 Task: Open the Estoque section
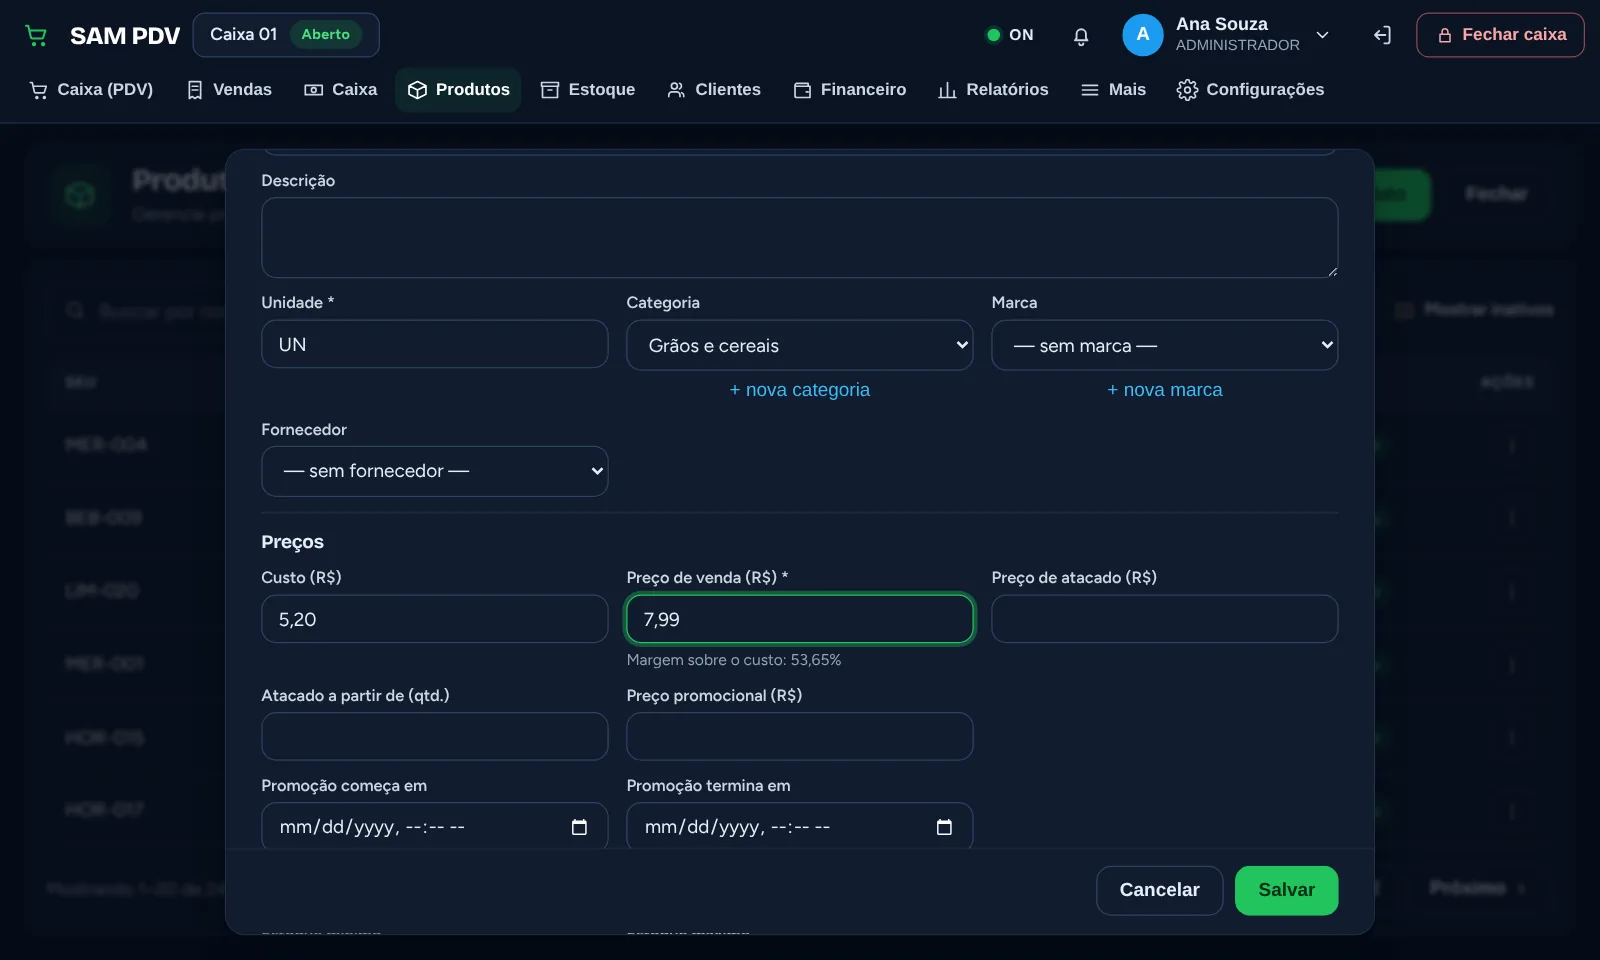coord(588,90)
